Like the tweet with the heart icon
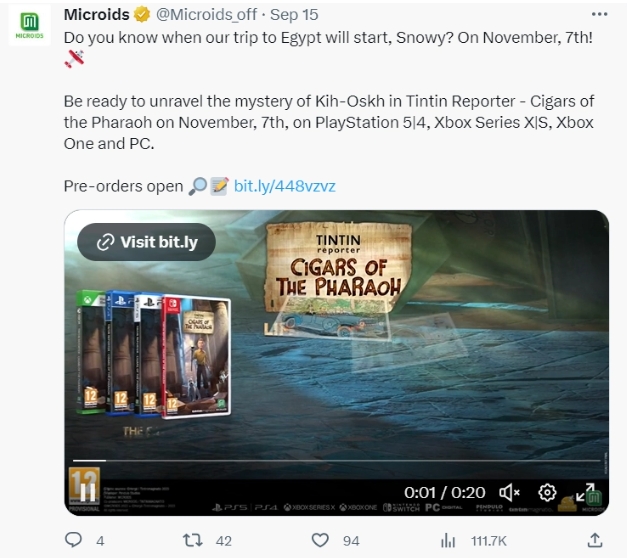Viewport: 627px width, 558px height. [x=320, y=540]
